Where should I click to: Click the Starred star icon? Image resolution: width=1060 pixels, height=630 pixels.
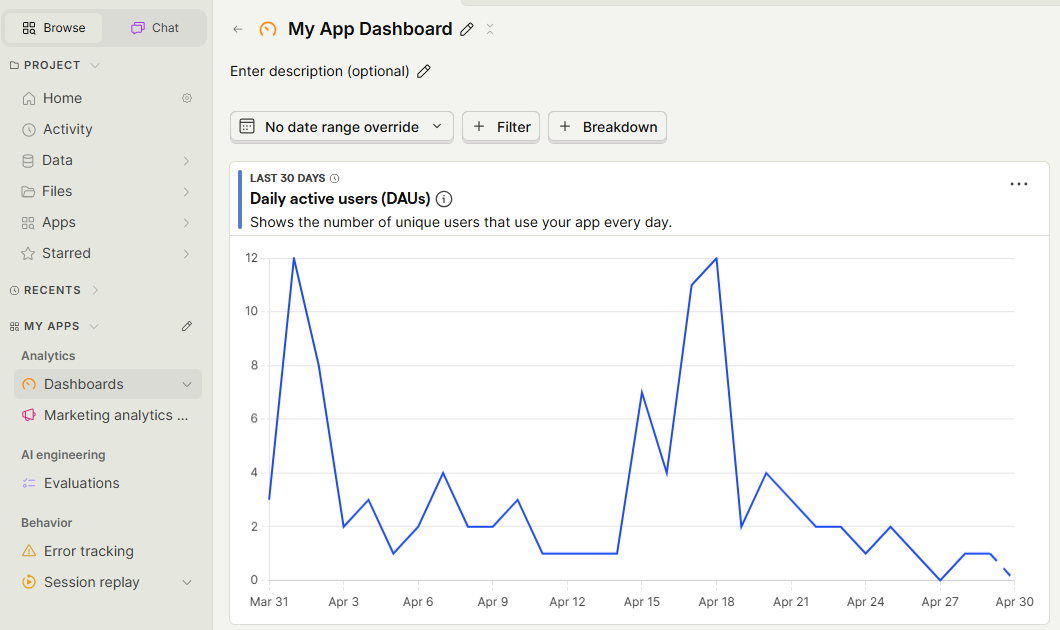28,253
